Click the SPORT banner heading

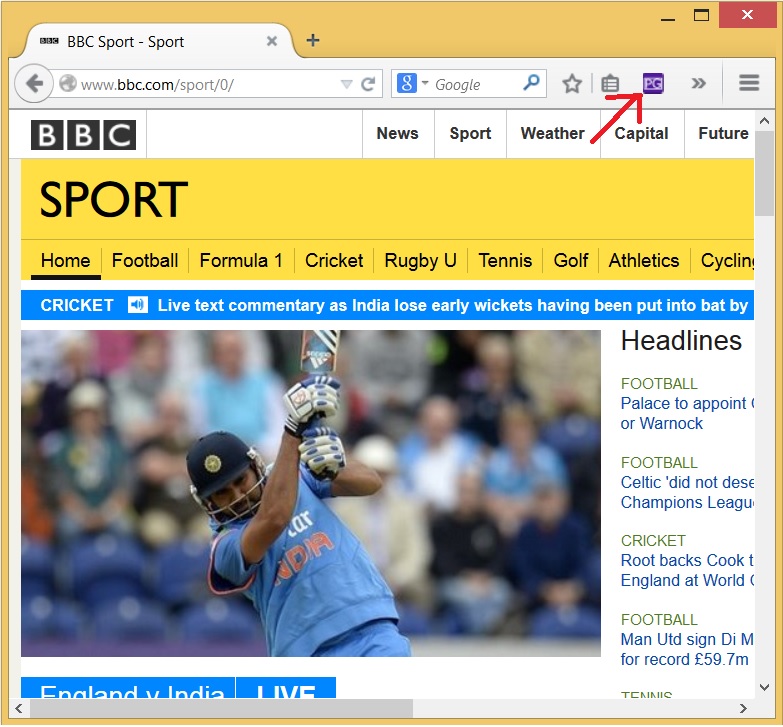pos(113,200)
